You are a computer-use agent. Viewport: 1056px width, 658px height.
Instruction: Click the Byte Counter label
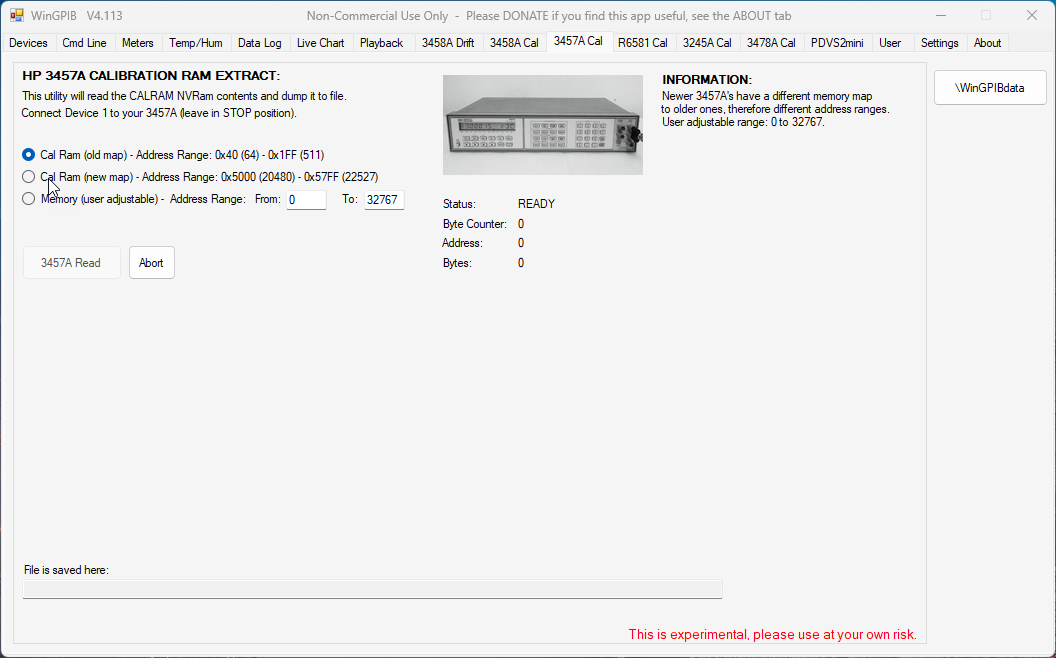475,224
